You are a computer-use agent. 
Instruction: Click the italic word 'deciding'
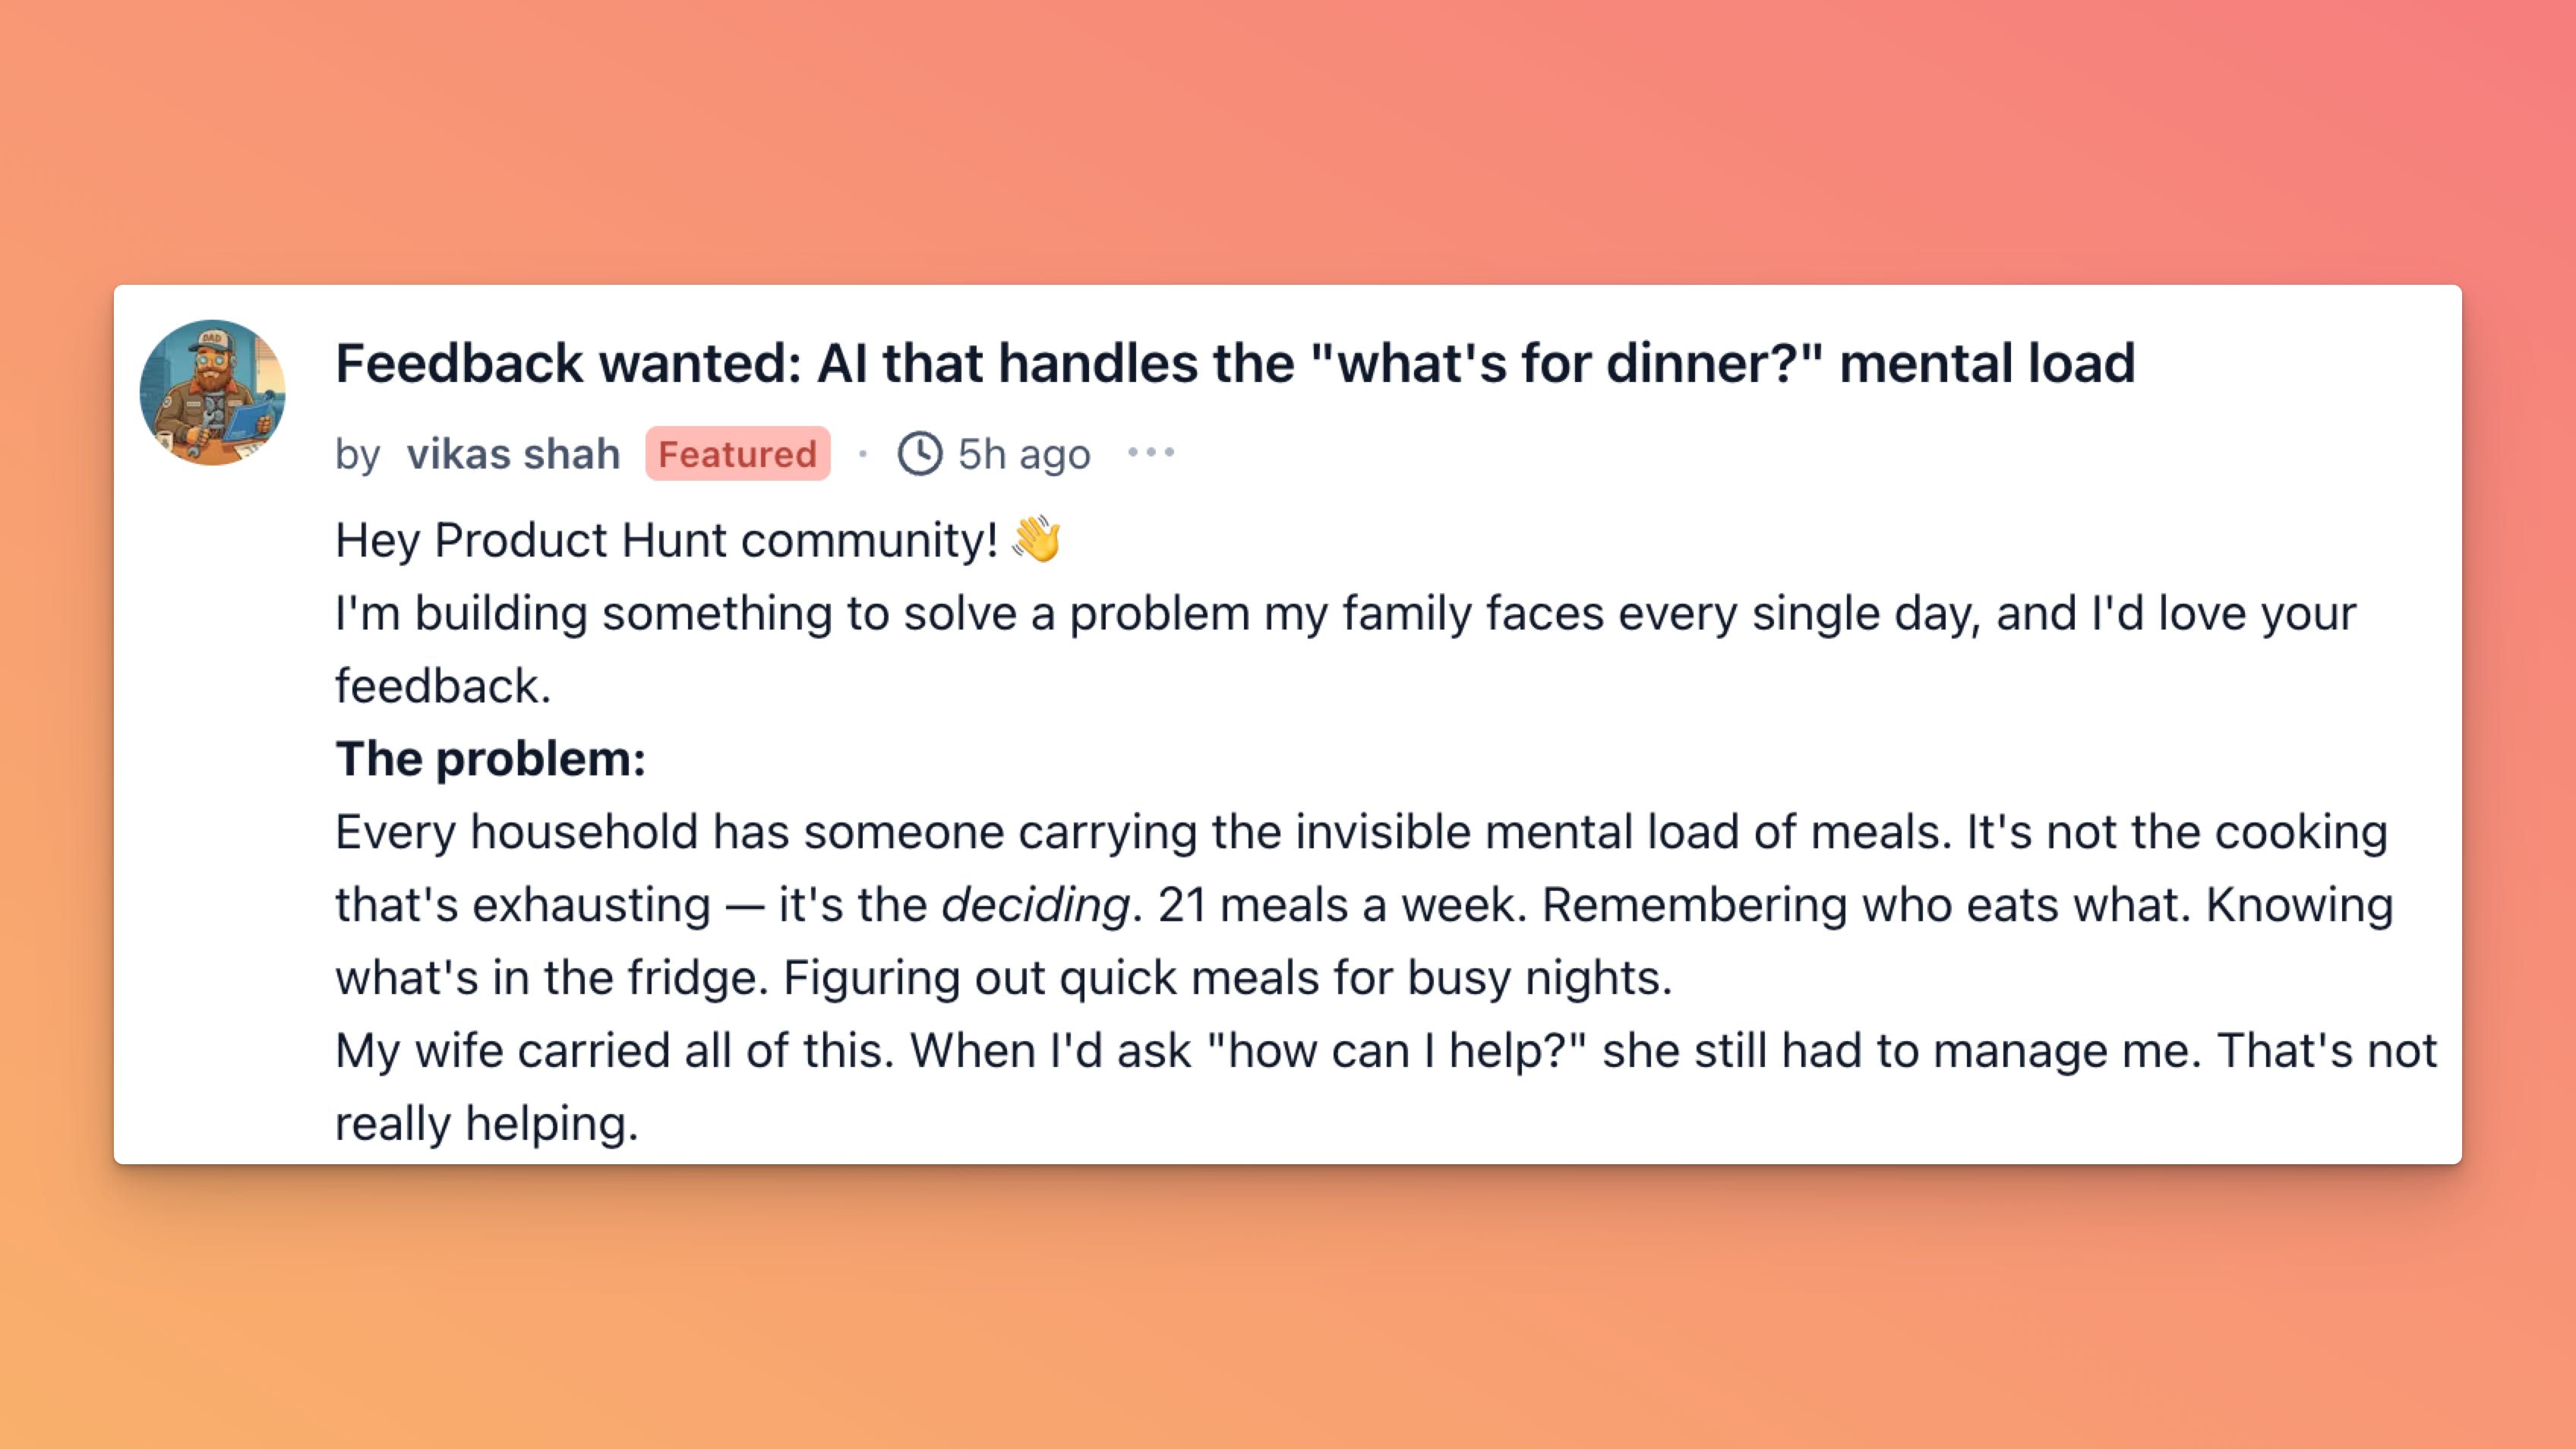[1035, 905]
